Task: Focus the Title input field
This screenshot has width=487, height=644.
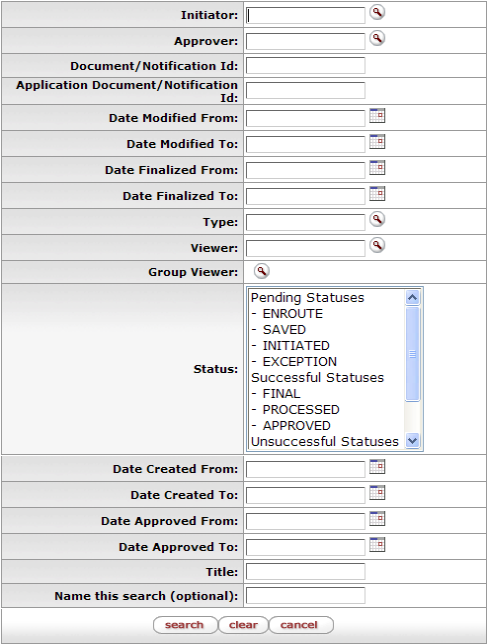Action: pos(306,571)
